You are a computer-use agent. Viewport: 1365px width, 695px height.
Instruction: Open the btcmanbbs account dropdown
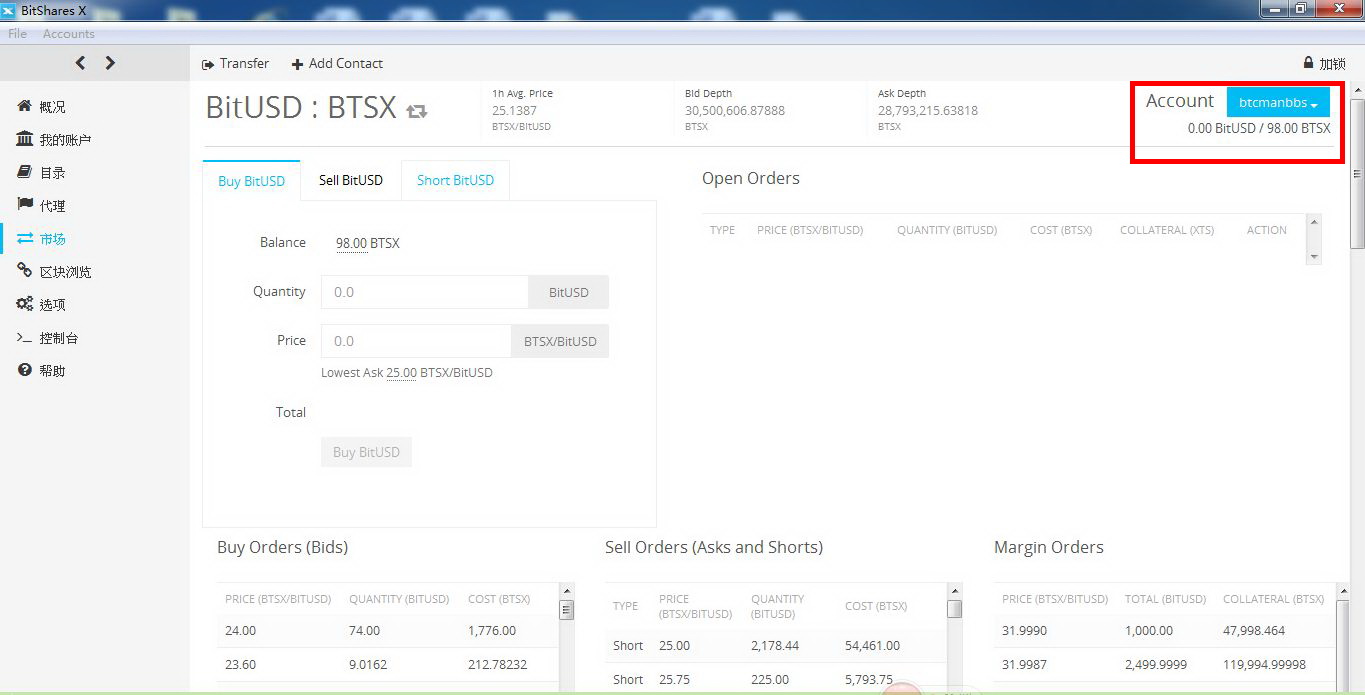coord(1278,103)
